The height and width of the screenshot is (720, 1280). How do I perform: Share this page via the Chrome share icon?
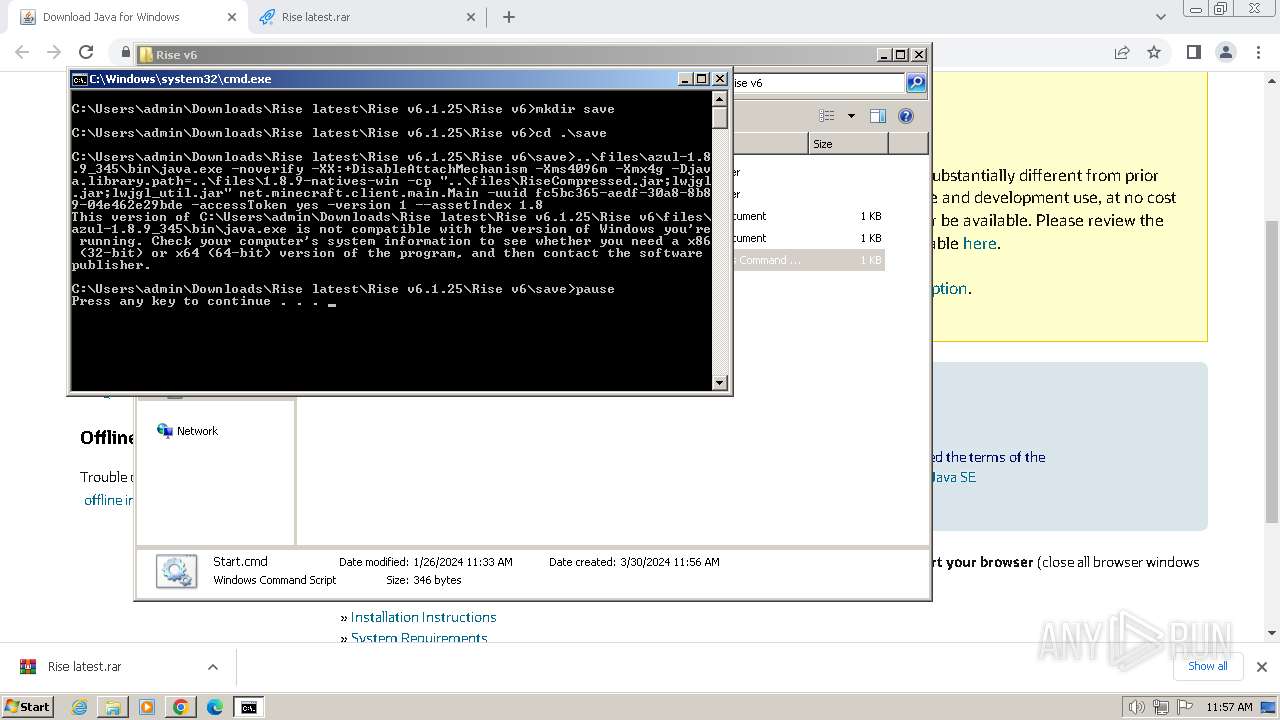(x=1122, y=52)
